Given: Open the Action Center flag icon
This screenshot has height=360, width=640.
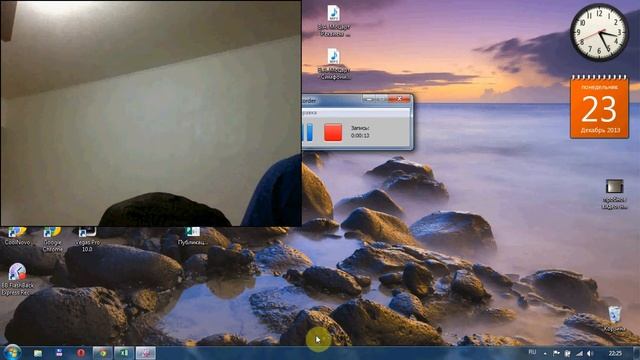Looking at the screenshot, I should click(x=556, y=353).
